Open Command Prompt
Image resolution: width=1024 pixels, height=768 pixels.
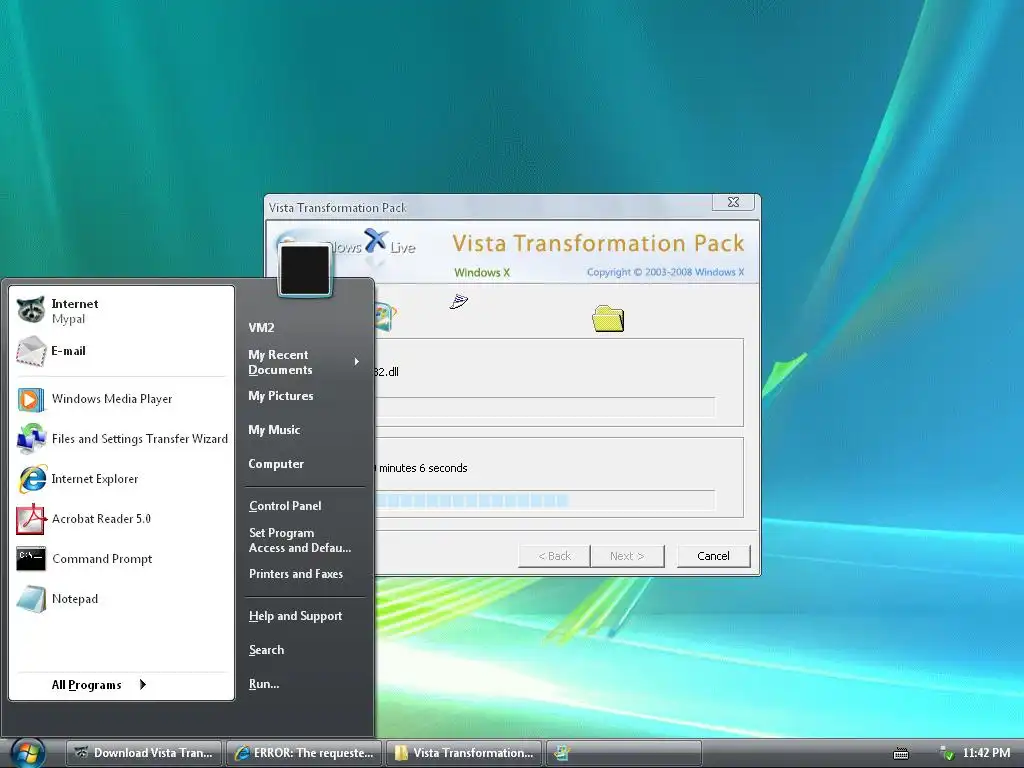[x=121, y=559]
